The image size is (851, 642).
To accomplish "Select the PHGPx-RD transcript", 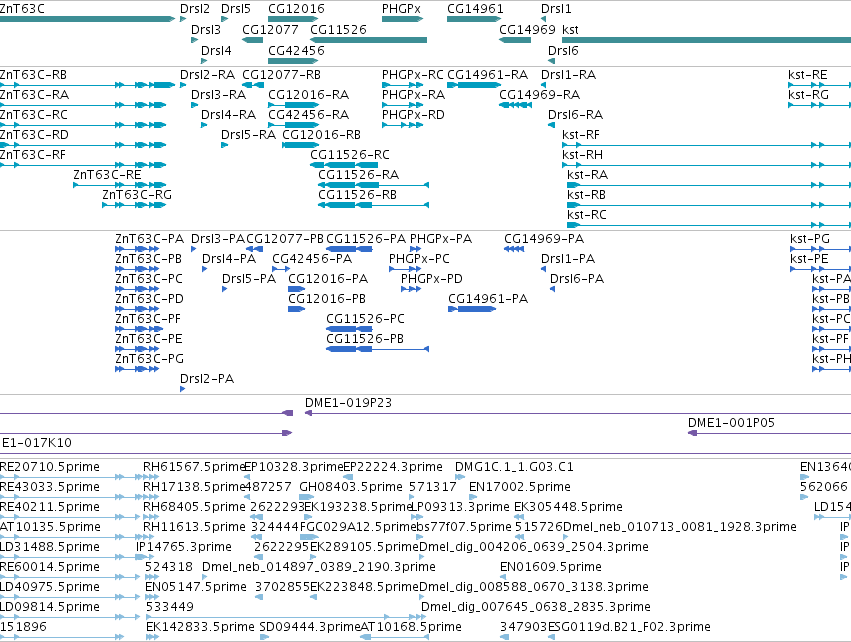I will click(x=413, y=115).
